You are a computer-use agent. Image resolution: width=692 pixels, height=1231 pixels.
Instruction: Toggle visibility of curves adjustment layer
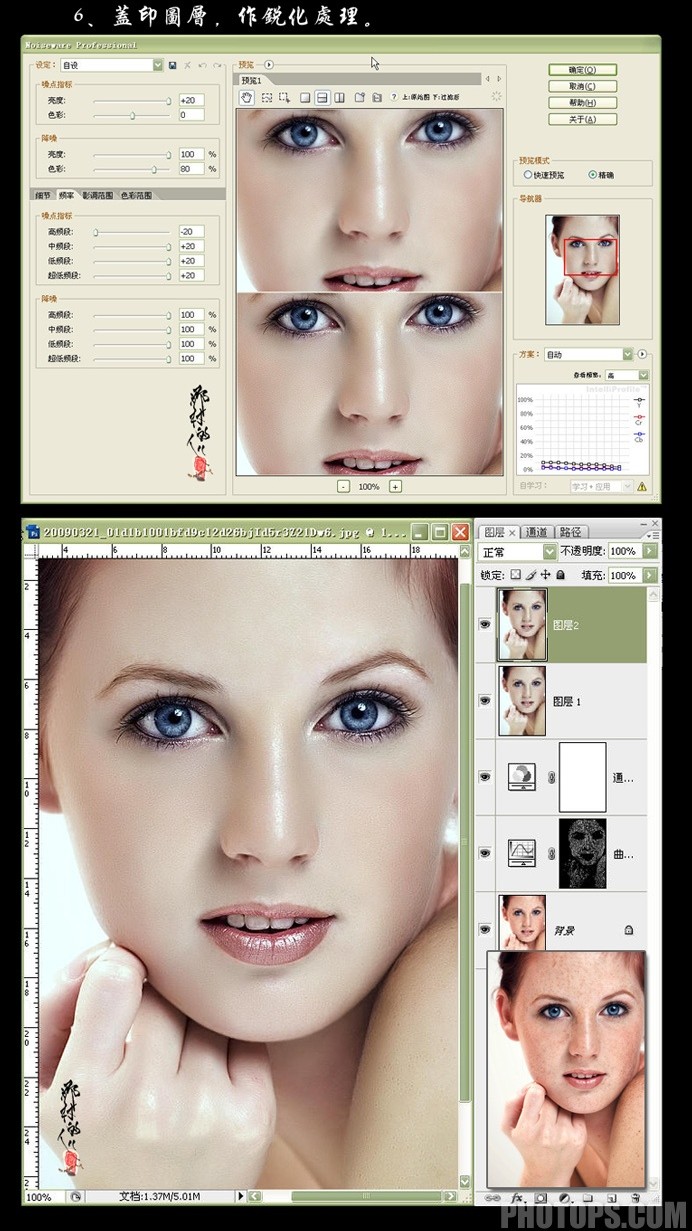click(485, 853)
